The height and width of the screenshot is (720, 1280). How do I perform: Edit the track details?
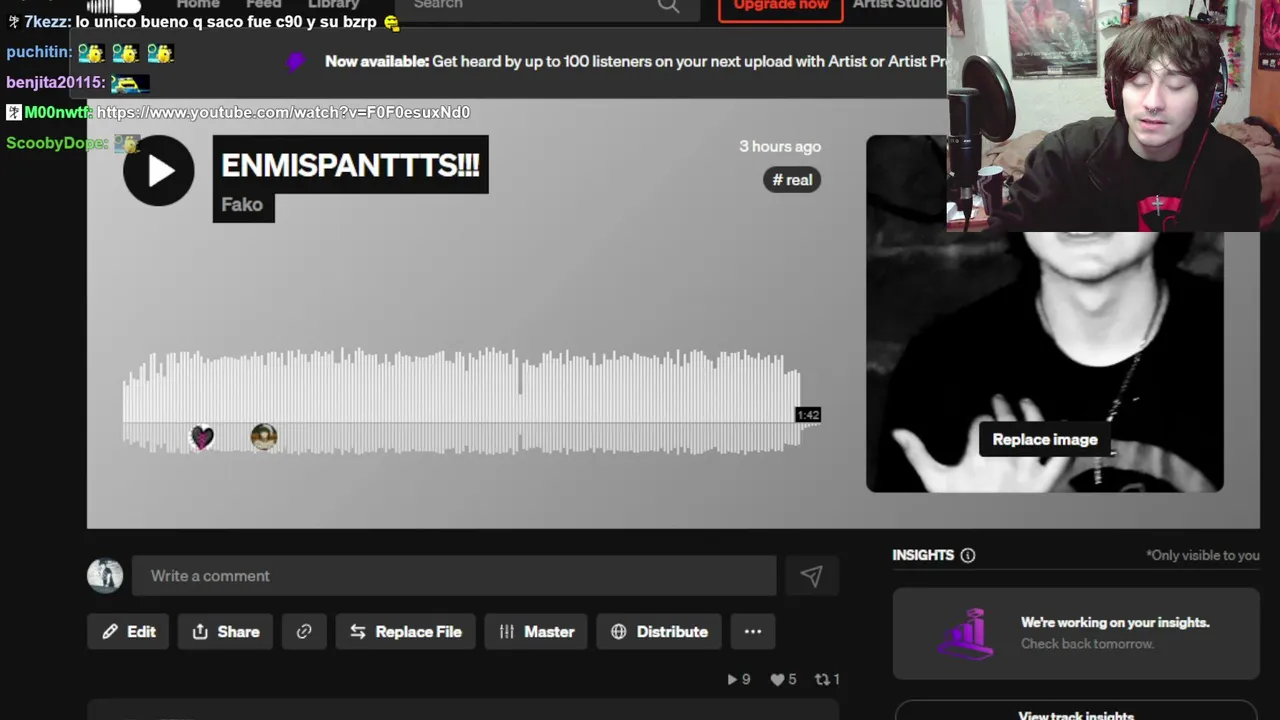tap(128, 632)
